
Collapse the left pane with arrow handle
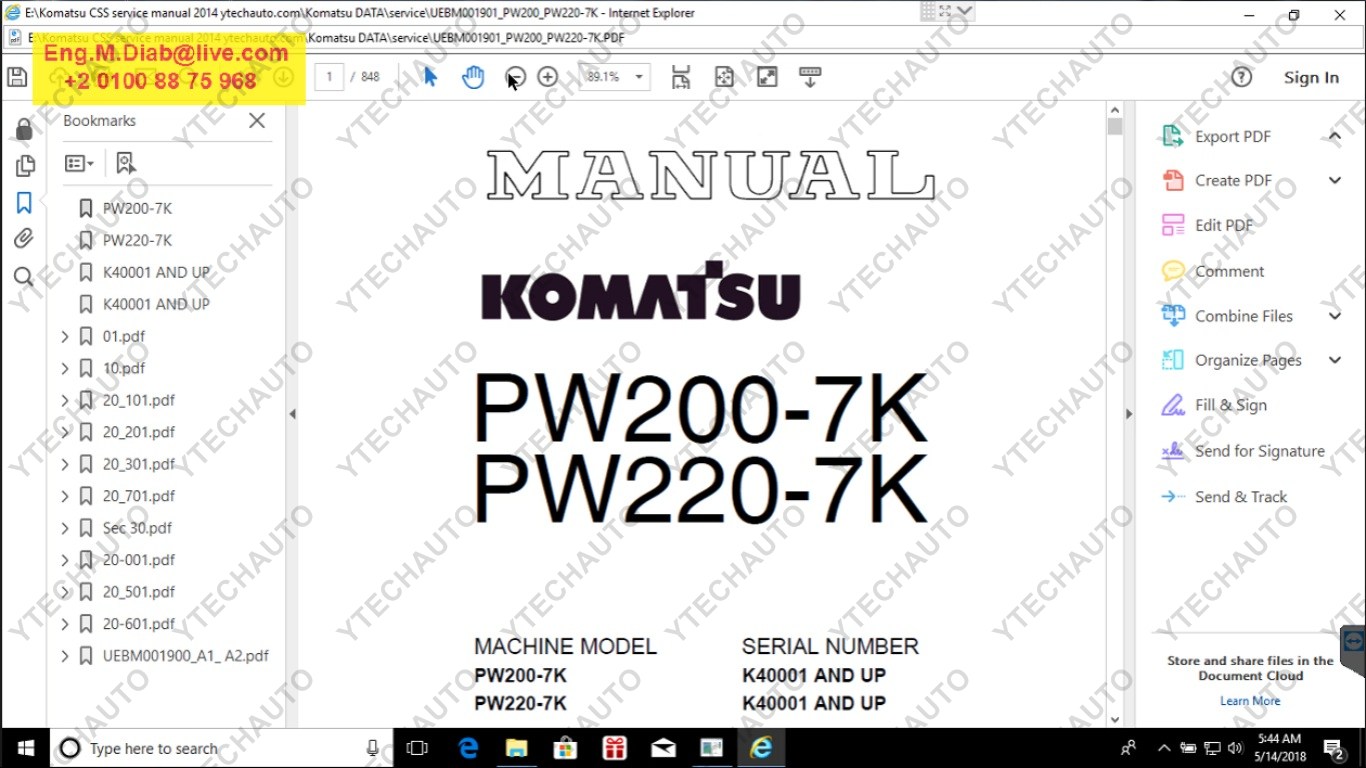click(x=292, y=414)
